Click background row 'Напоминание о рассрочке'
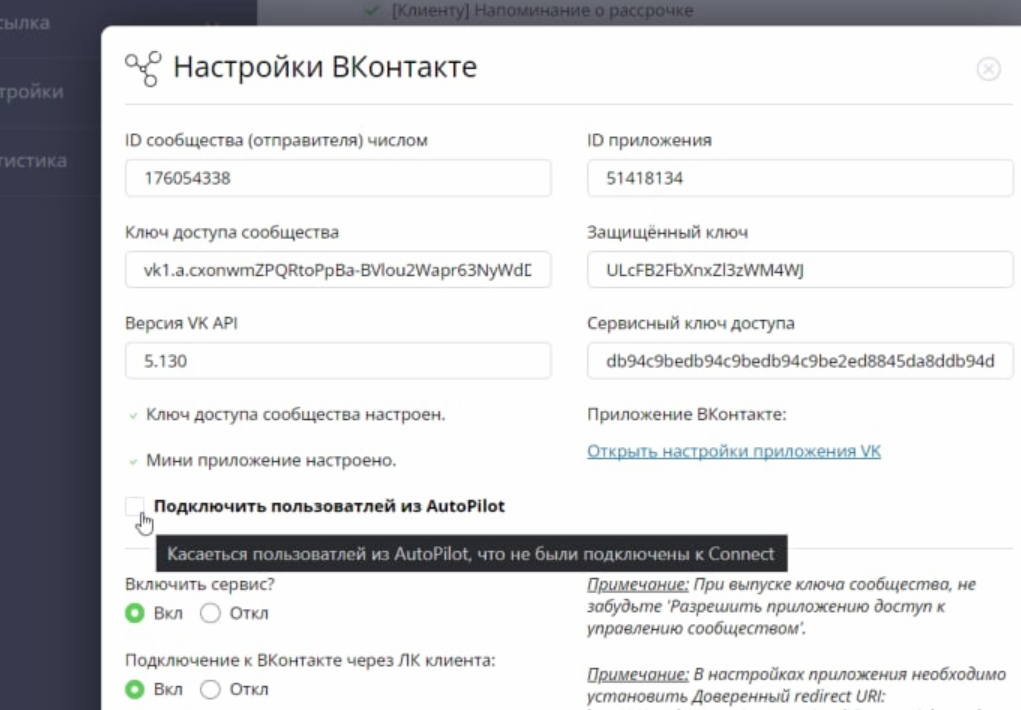The height and width of the screenshot is (710, 1021). coord(542,10)
